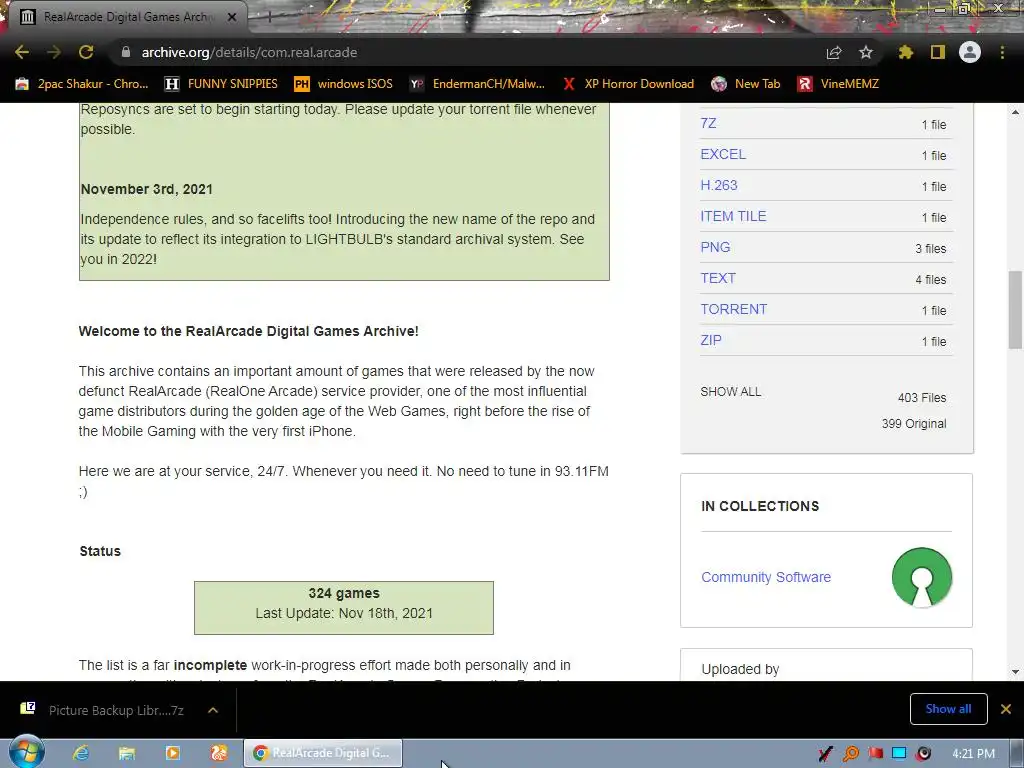This screenshot has width=1024, height=768.
Task: Download the TEXT files option
Action: (718, 278)
